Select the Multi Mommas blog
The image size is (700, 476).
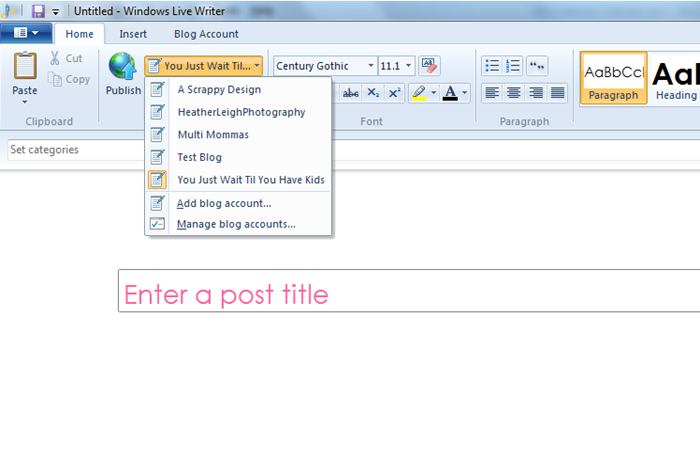click(238, 134)
